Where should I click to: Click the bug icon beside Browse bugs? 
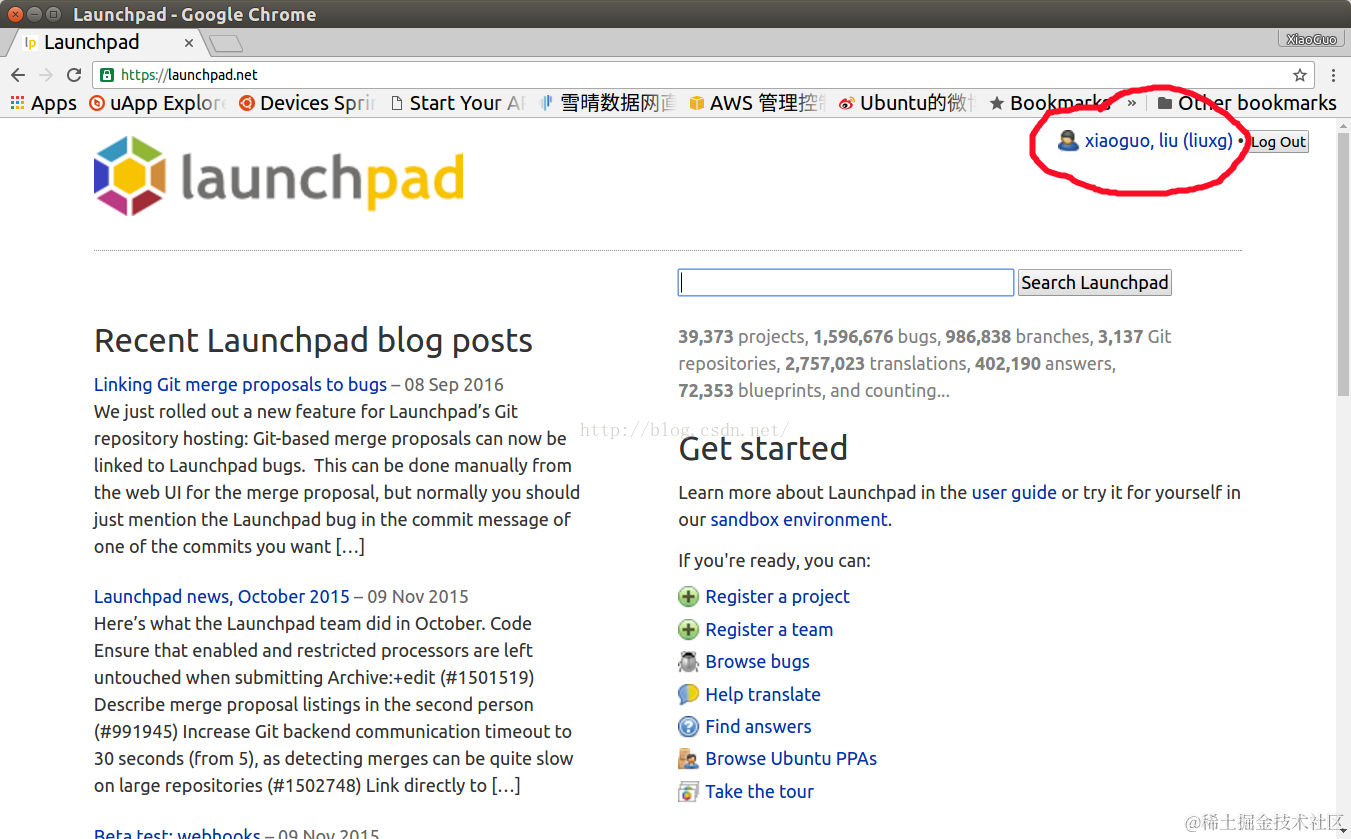[688, 662]
